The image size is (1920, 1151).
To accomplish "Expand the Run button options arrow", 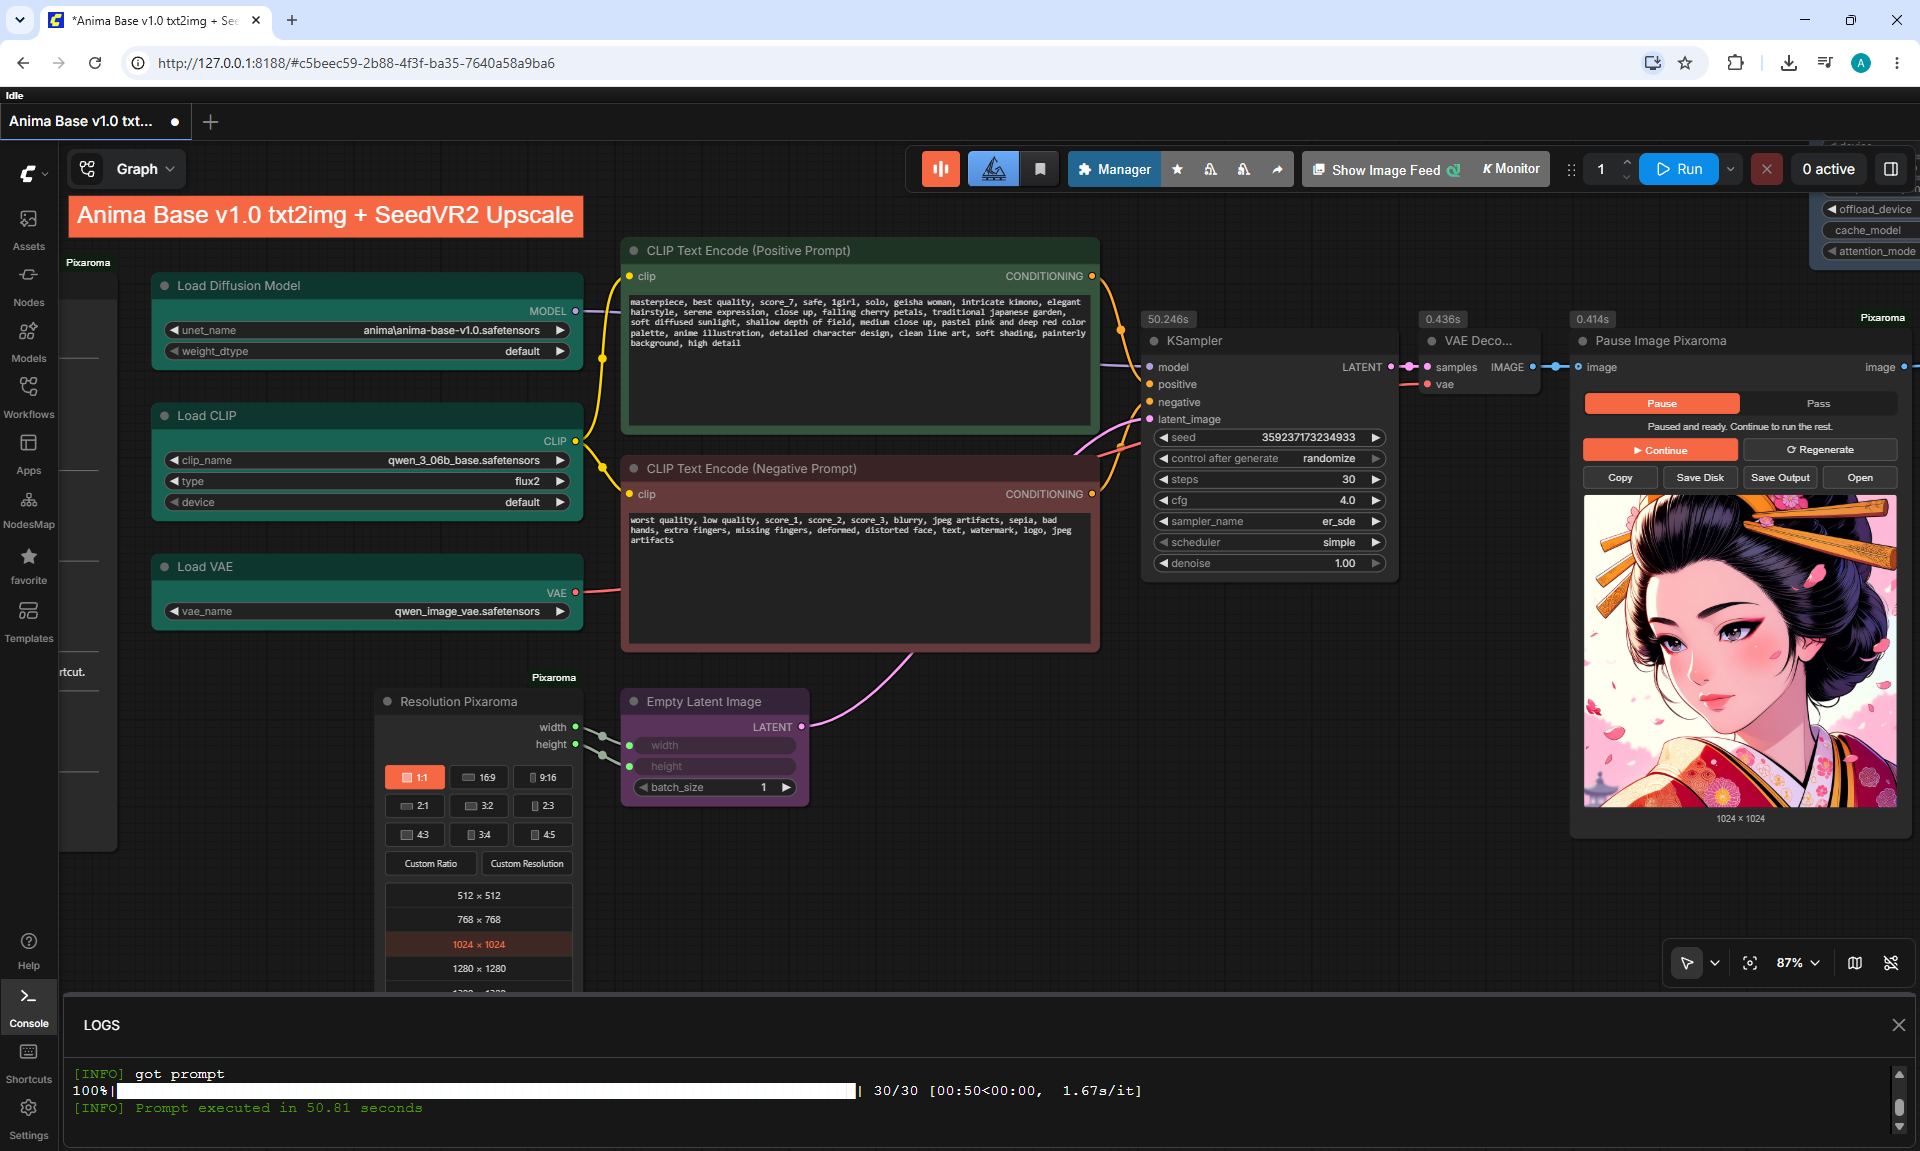I will coord(1731,169).
